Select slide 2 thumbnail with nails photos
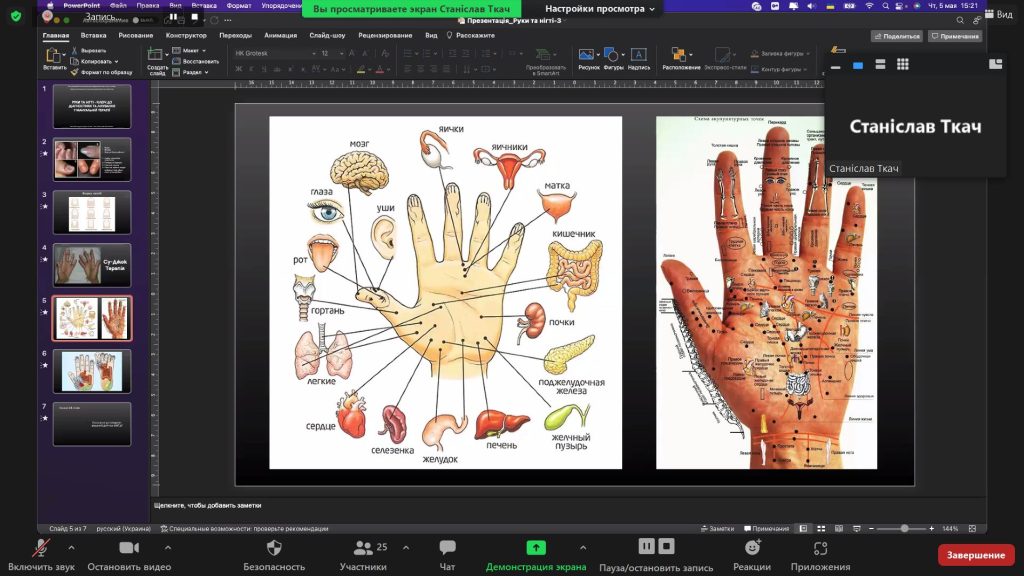Image resolution: width=1024 pixels, height=576 pixels. point(91,159)
